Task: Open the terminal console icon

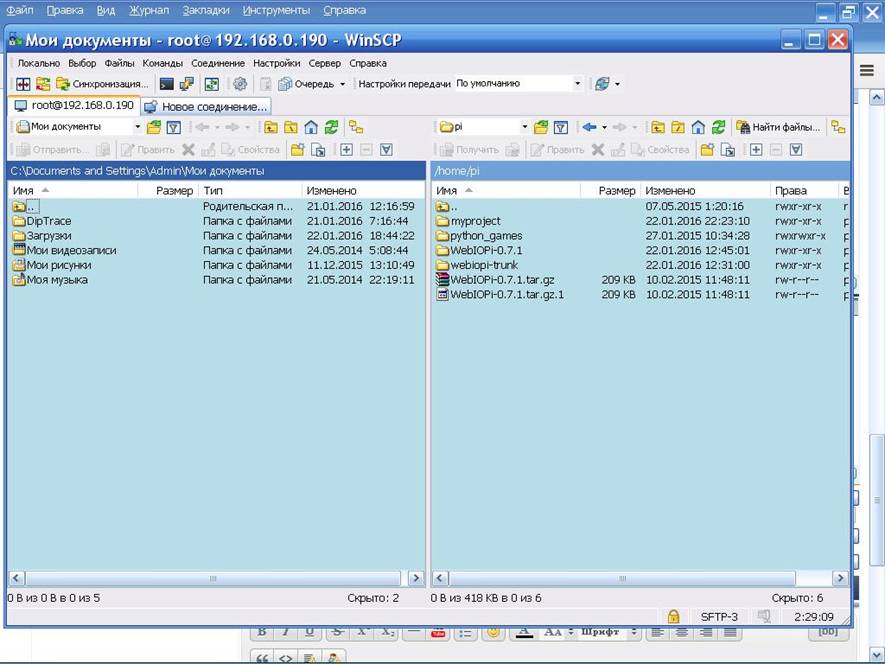Action: (167, 84)
